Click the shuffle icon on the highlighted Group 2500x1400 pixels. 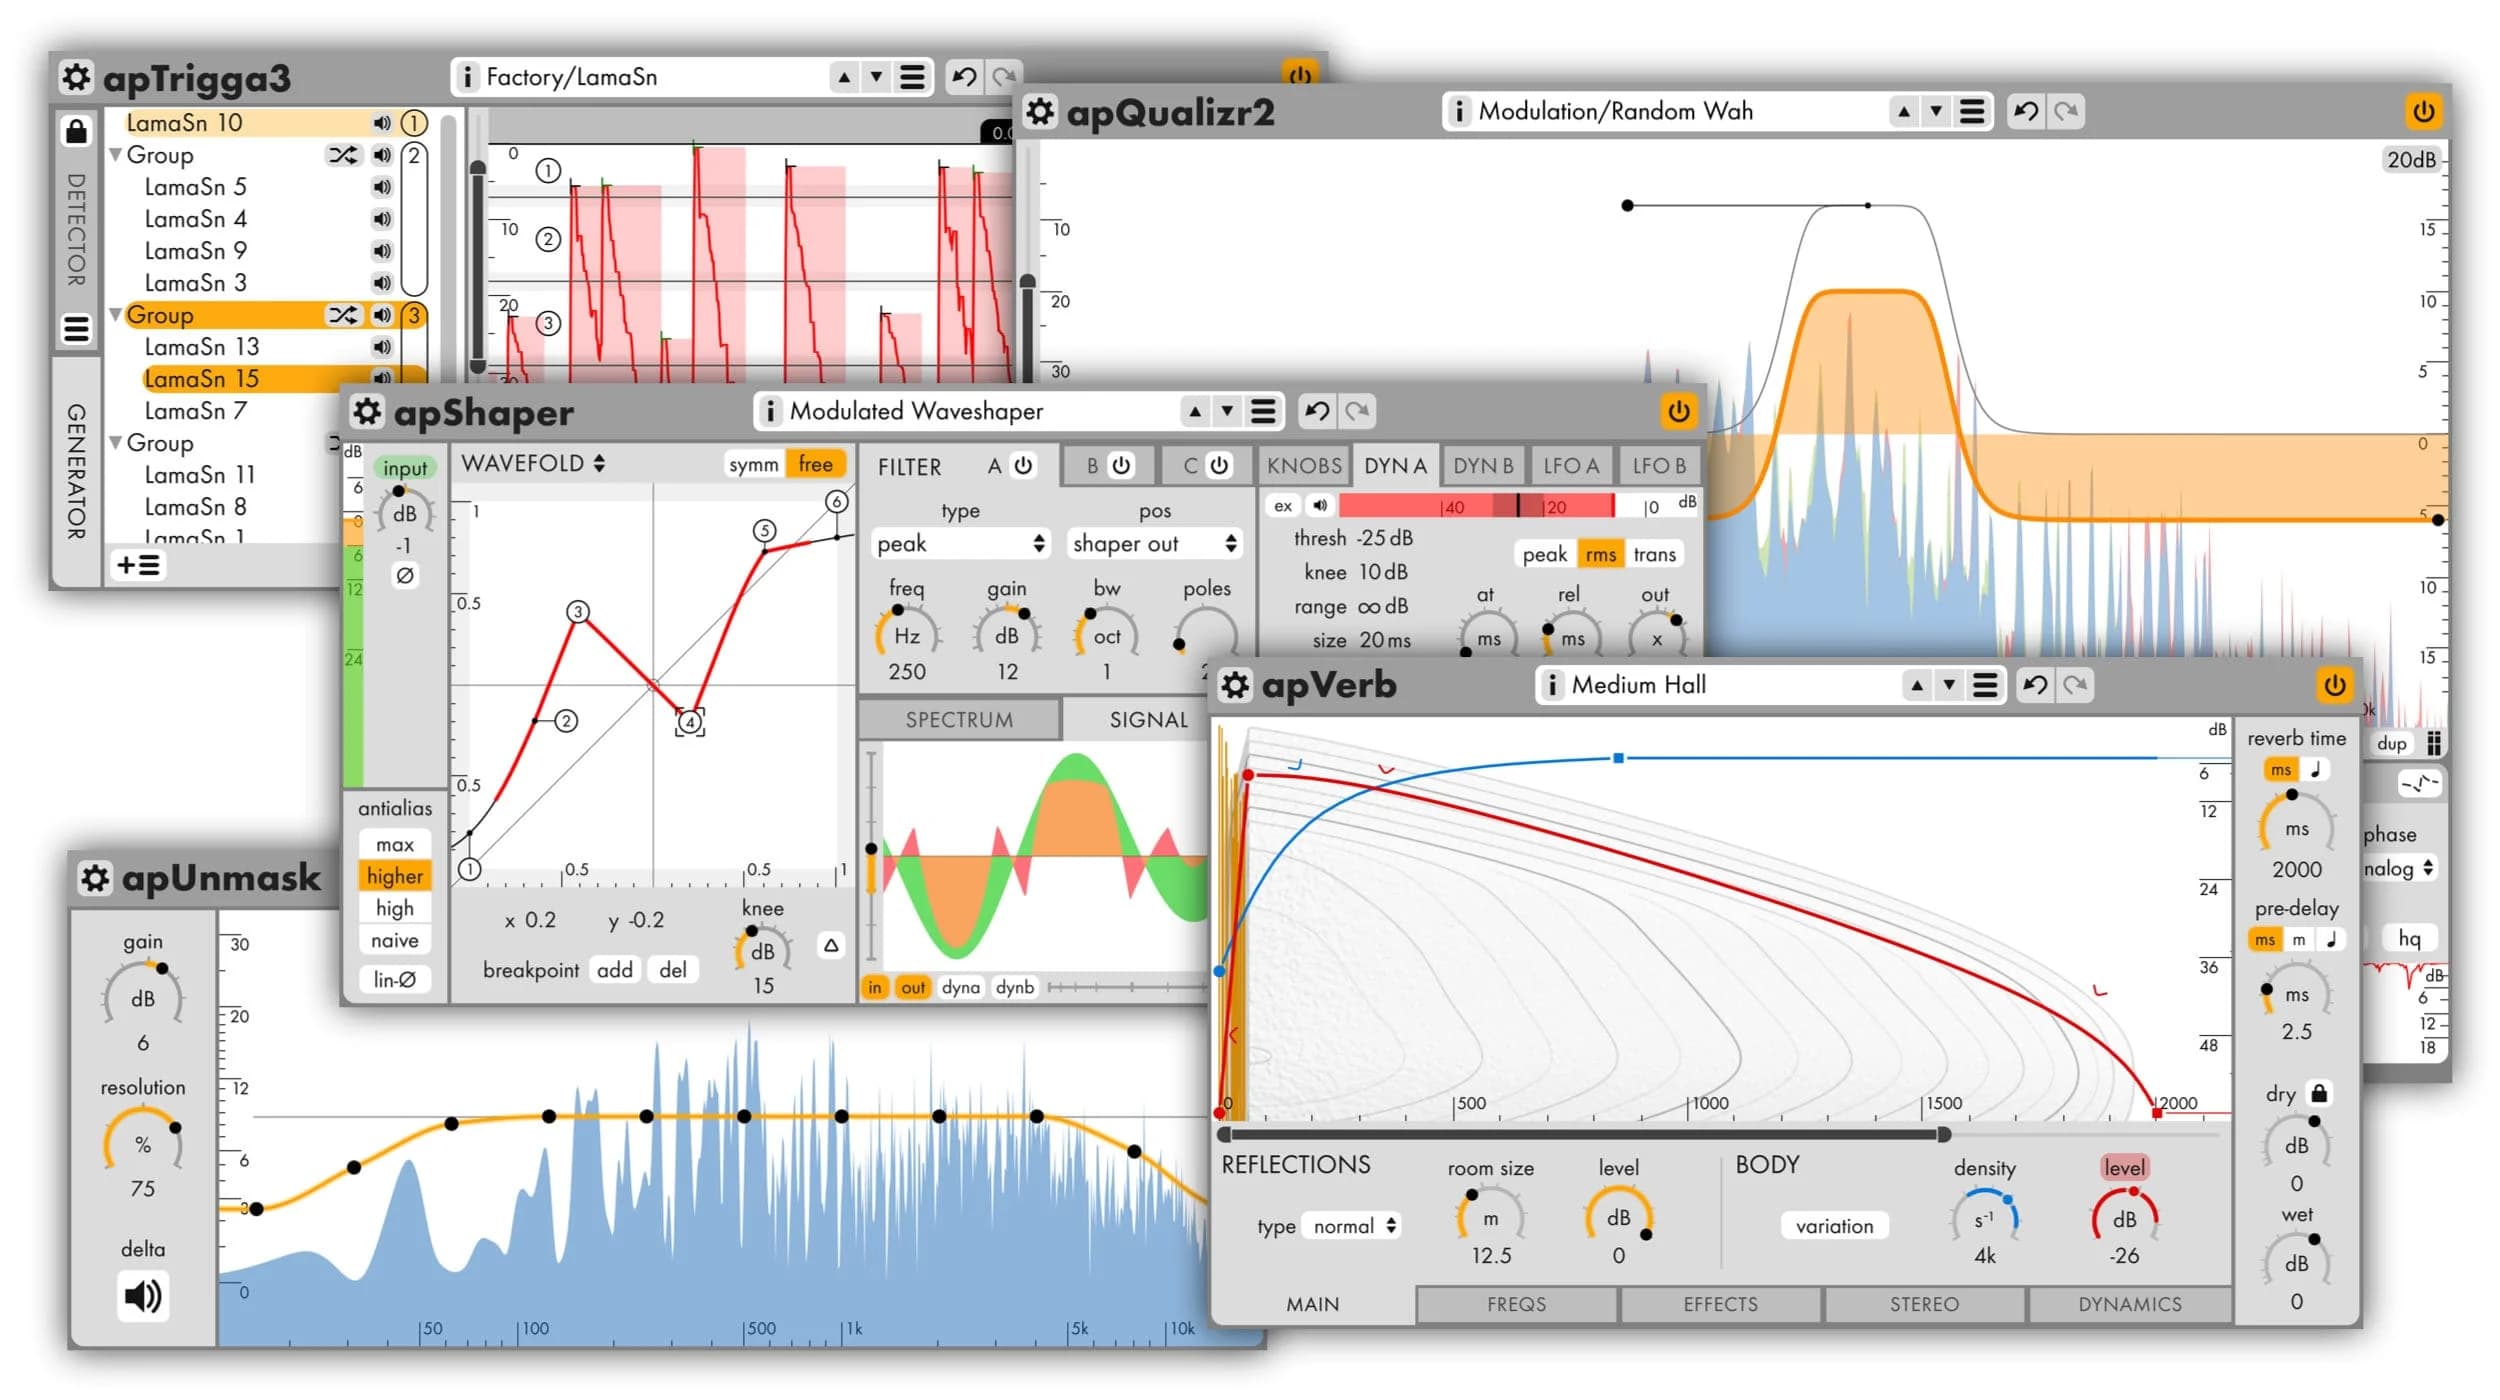pyautogui.click(x=342, y=315)
